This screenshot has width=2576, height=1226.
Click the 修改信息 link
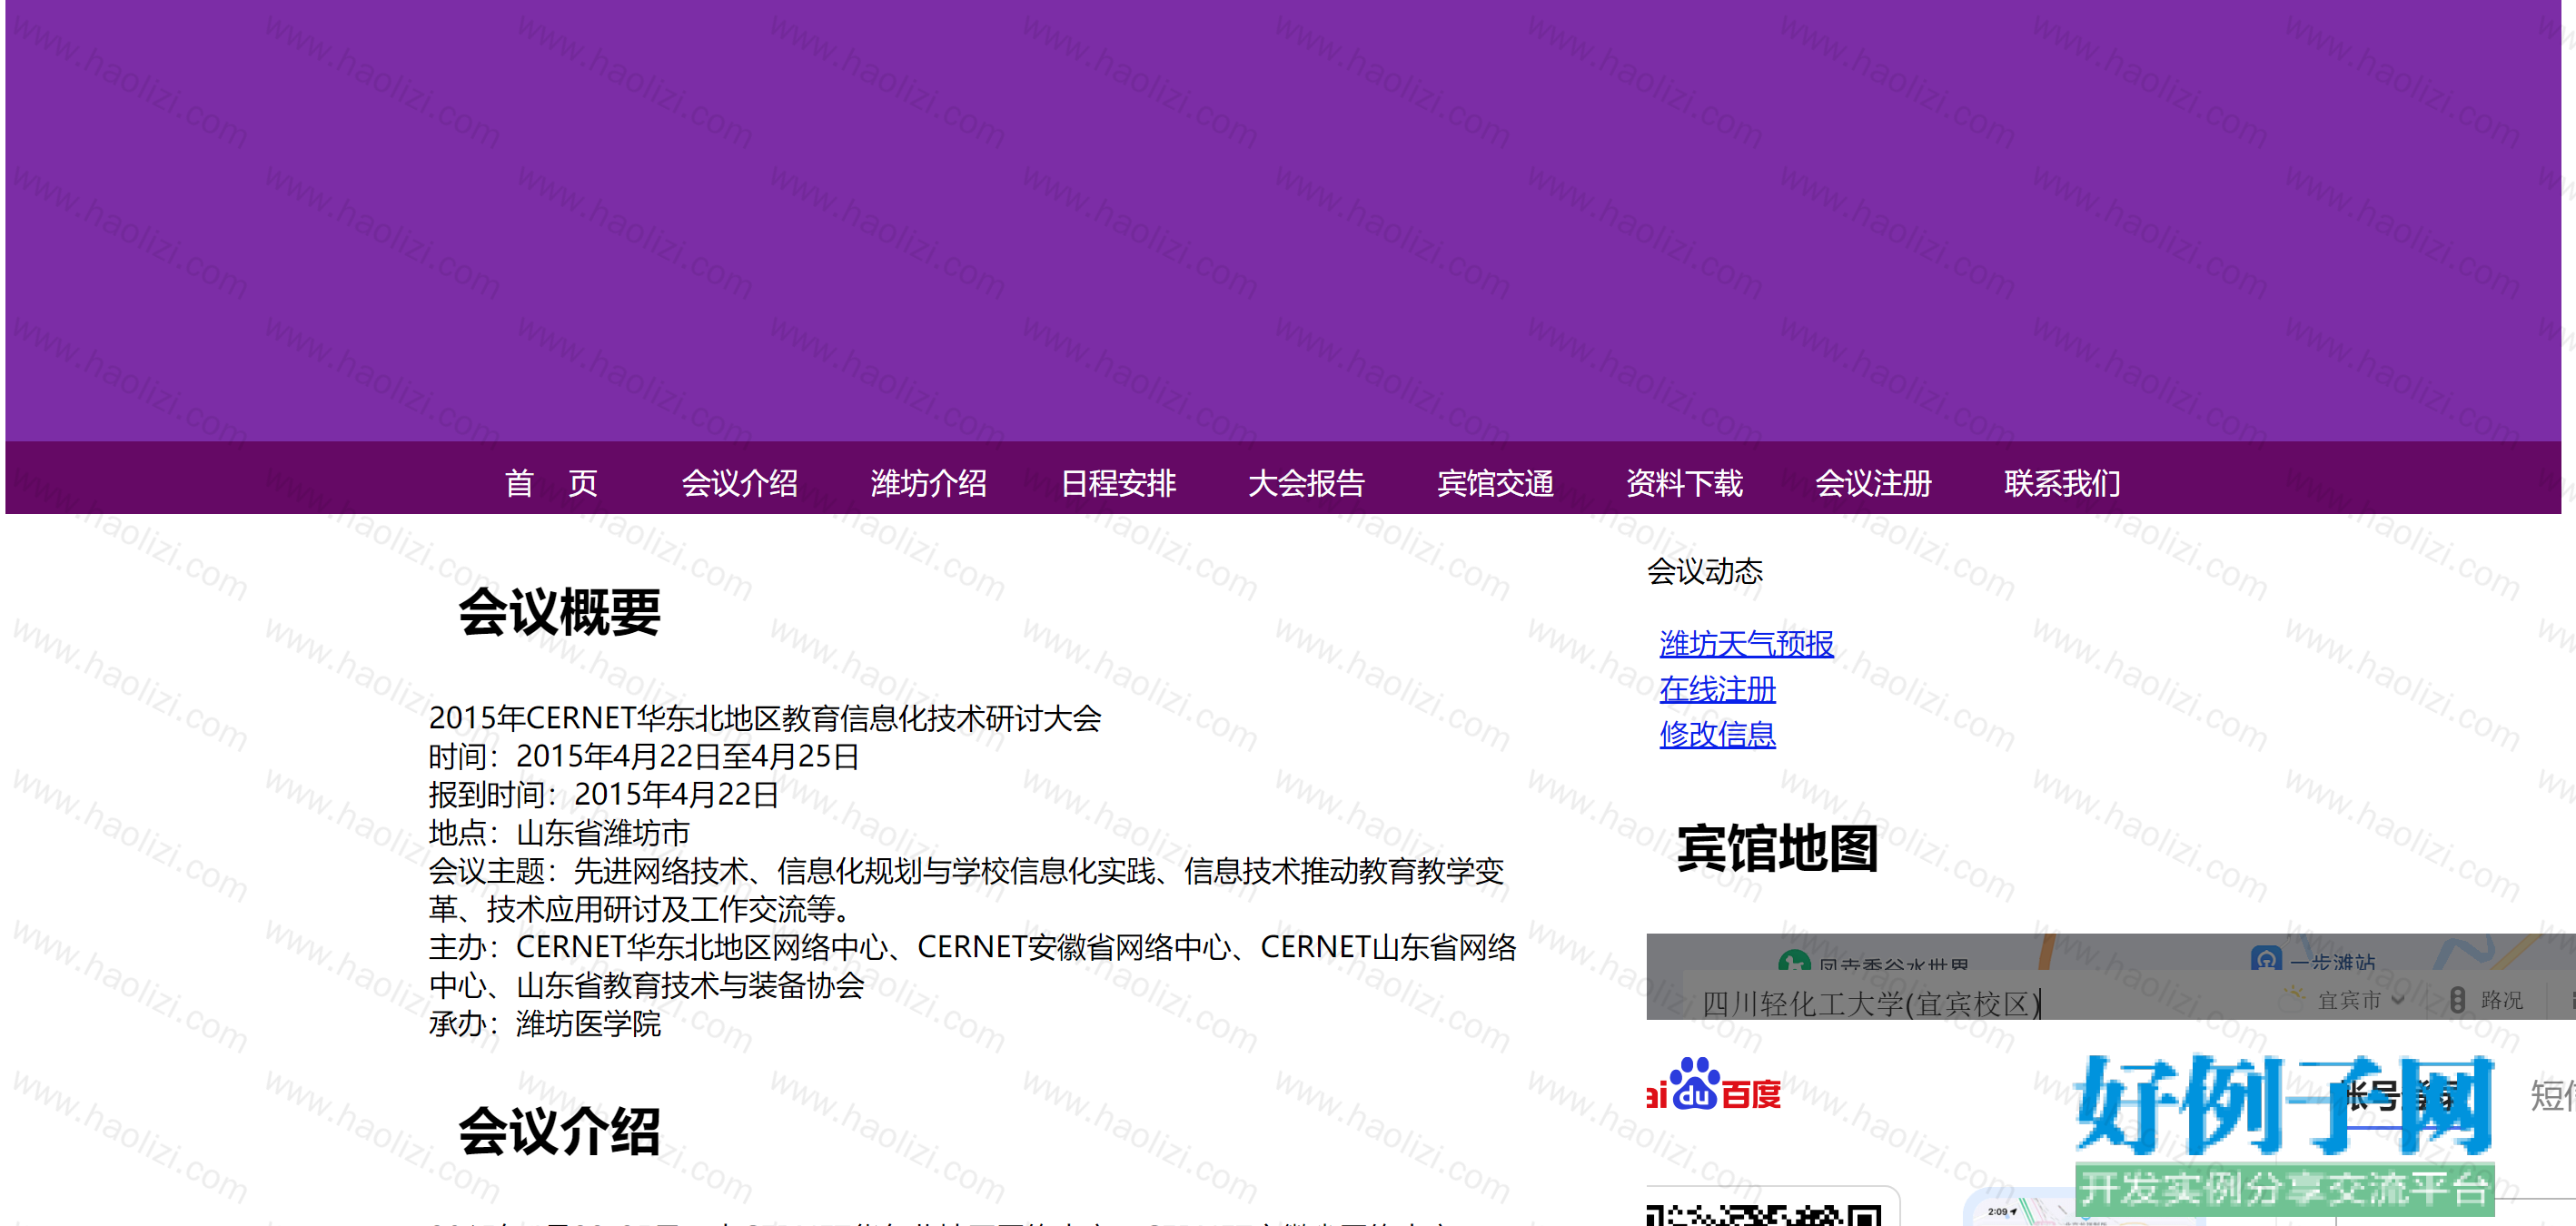point(1717,734)
